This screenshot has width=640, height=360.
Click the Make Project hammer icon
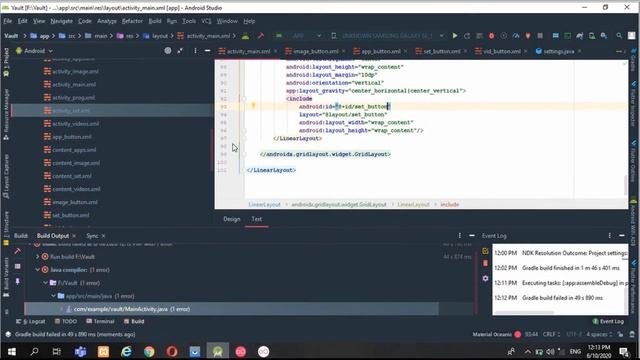pyautogui.click(x=261, y=36)
